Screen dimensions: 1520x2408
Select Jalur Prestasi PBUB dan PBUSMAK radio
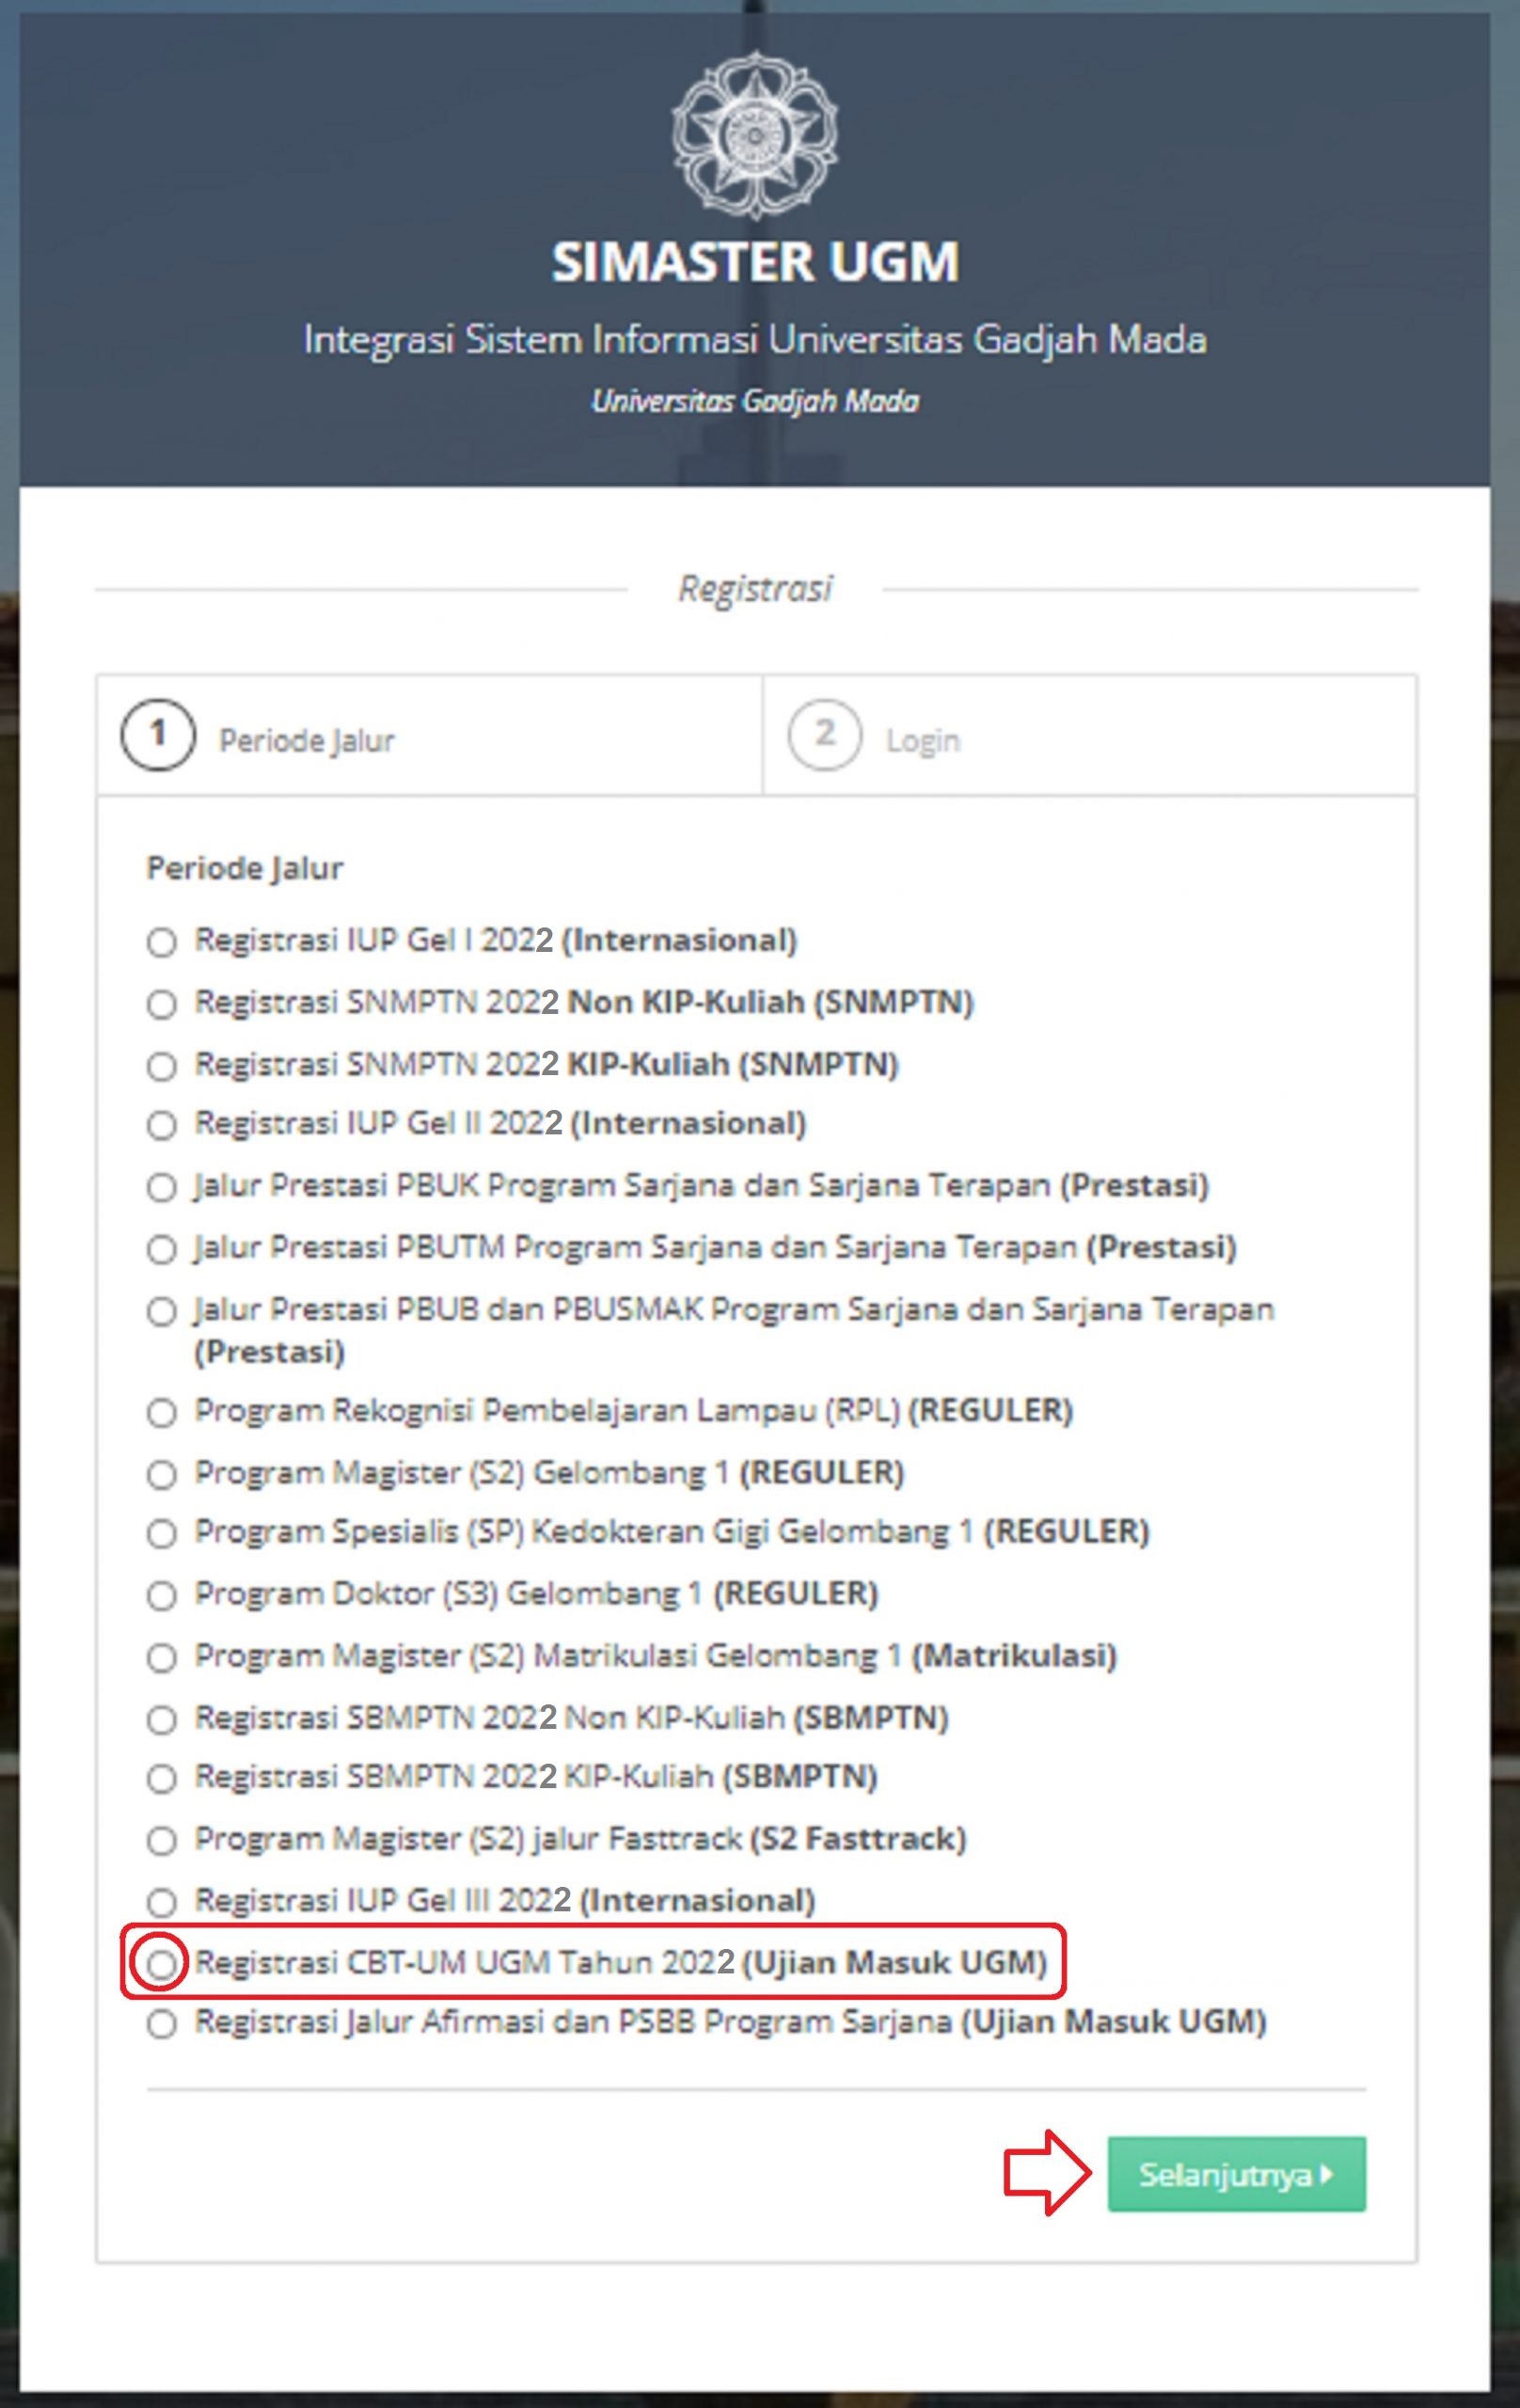(161, 1312)
